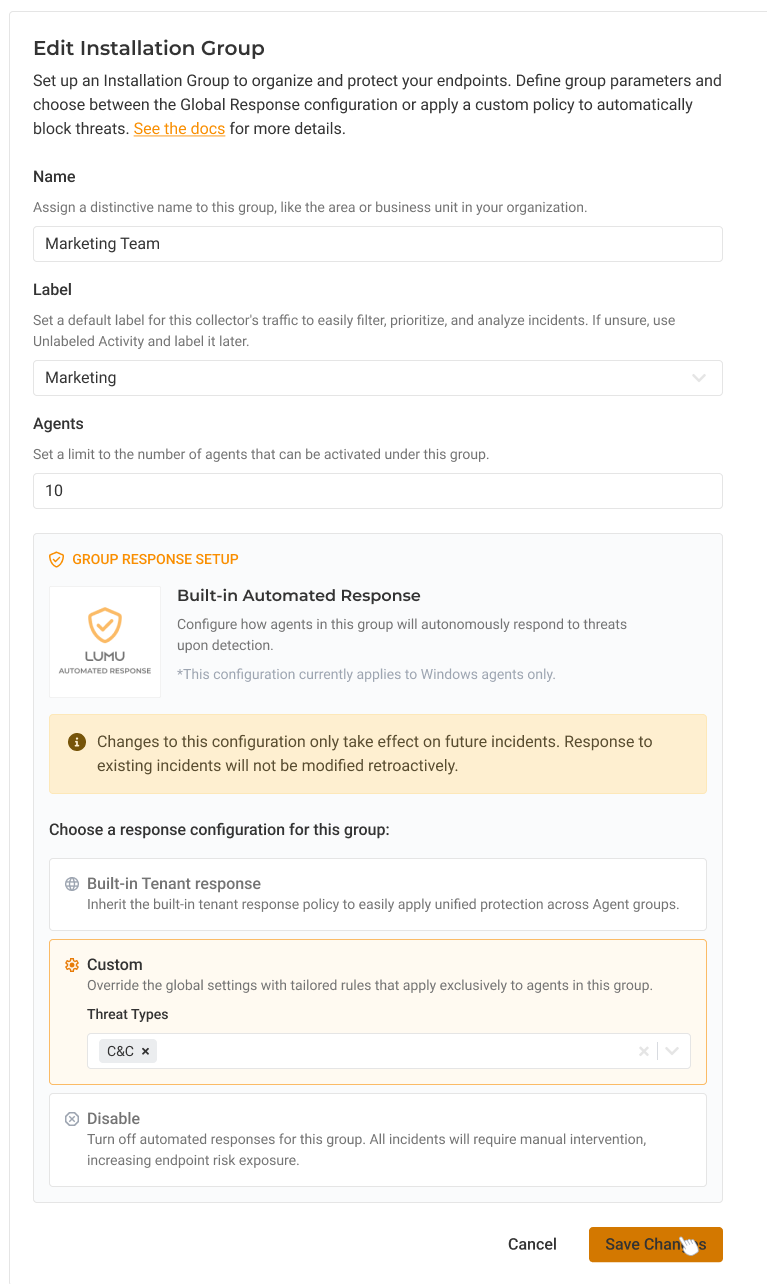The image size is (767, 1284).
Task: Click the Edit Installation Group heading
Action: tap(149, 48)
